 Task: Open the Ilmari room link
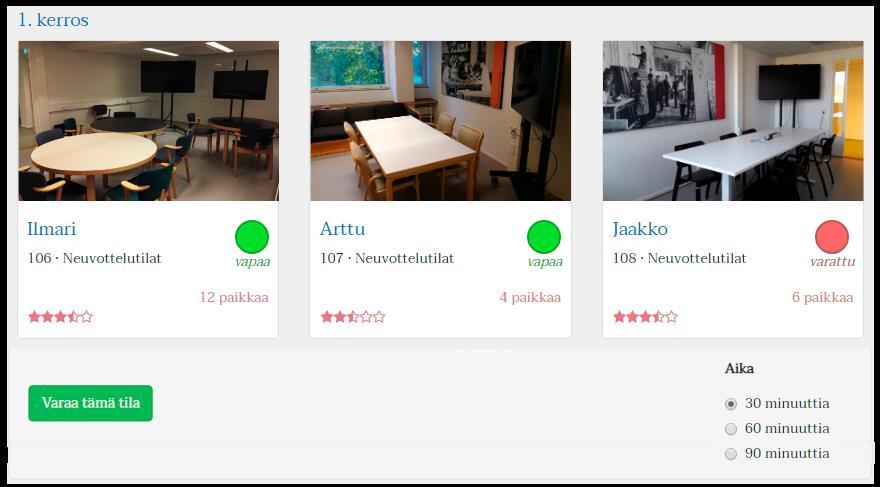[52, 229]
